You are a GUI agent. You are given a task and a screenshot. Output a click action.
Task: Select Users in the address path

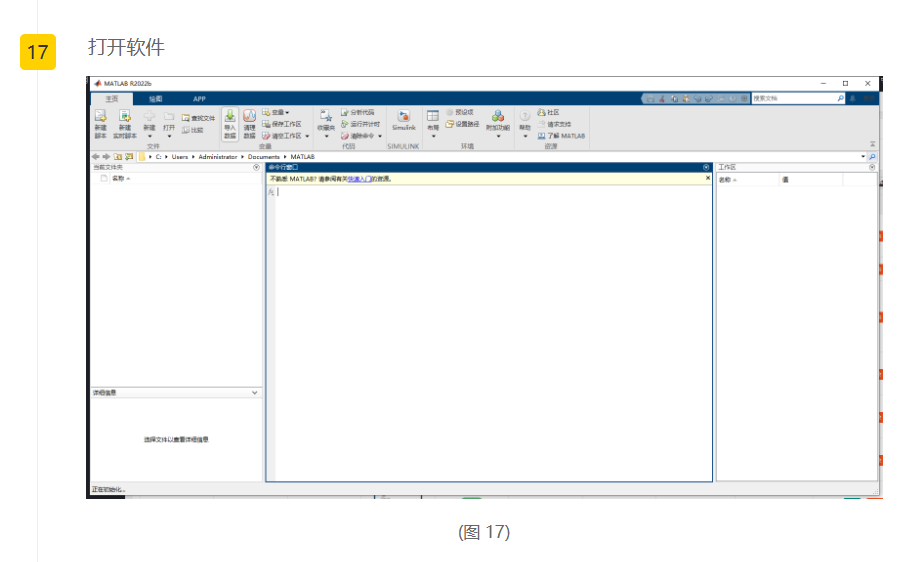click(x=180, y=157)
